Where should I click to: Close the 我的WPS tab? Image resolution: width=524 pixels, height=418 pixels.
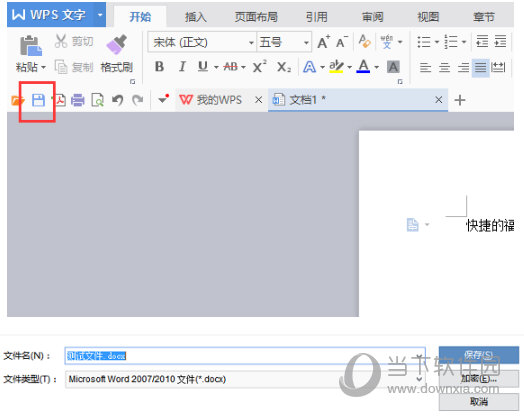(x=258, y=100)
